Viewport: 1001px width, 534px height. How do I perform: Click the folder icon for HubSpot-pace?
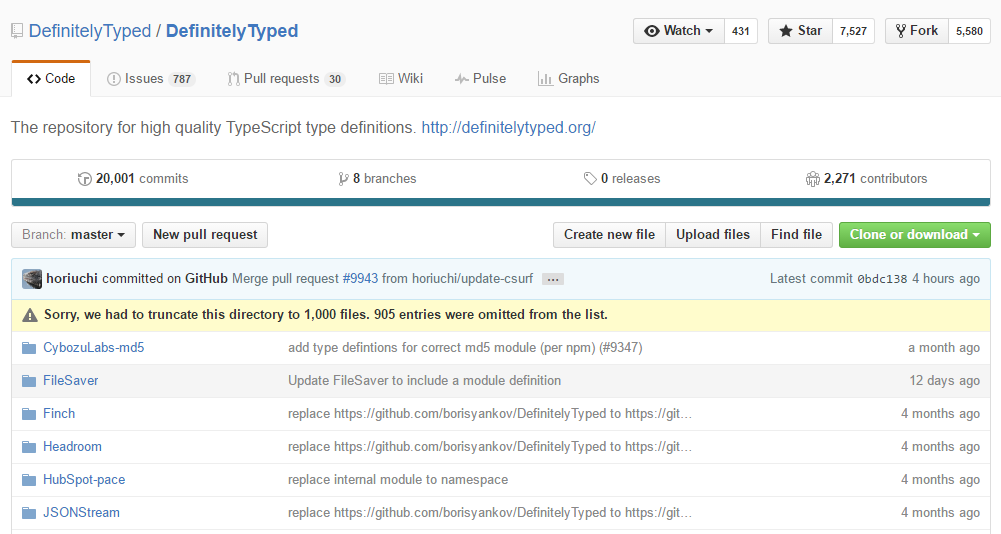[x=29, y=480]
